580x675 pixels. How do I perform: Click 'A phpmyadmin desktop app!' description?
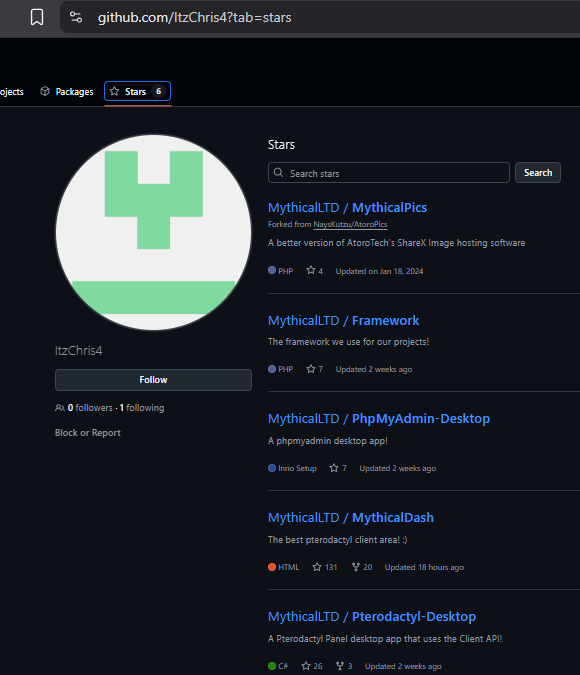[x=328, y=441]
